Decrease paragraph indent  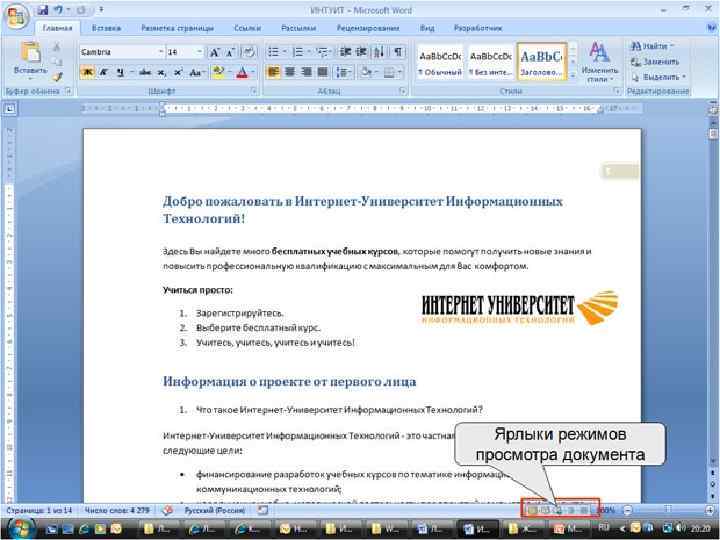coord(345,52)
